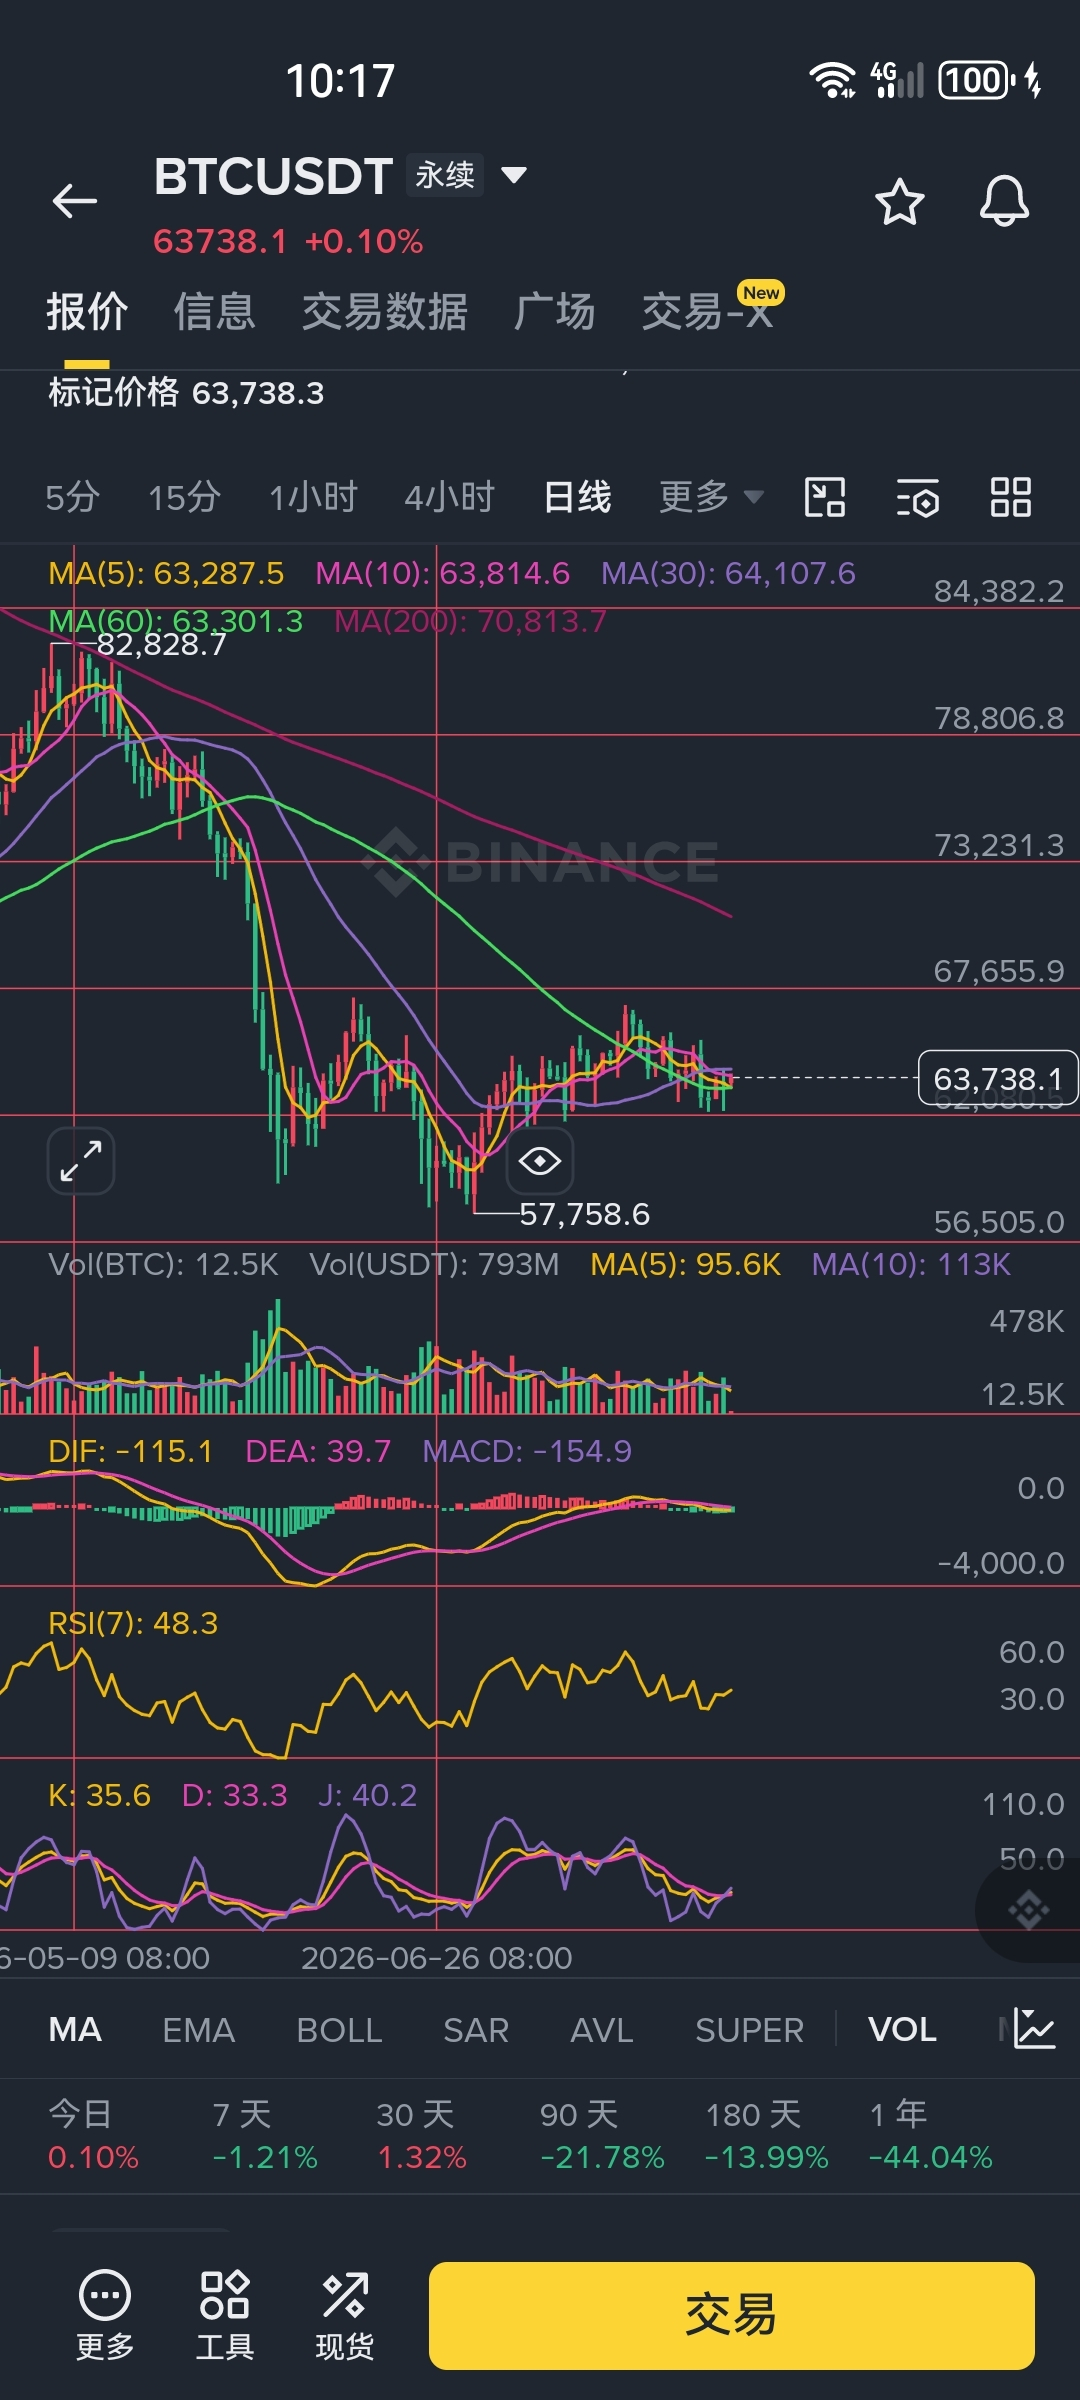Tap 90 天 -21.78% performance
The image size is (1080, 2400).
point(602,2135)
